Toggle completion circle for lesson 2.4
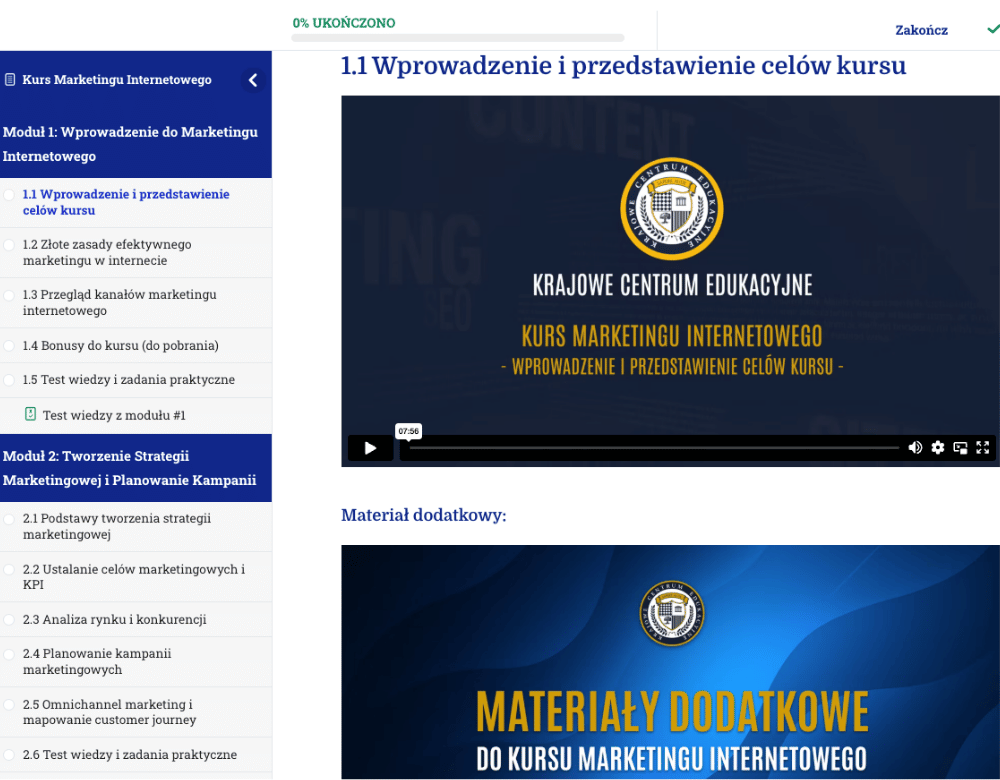 9,654
